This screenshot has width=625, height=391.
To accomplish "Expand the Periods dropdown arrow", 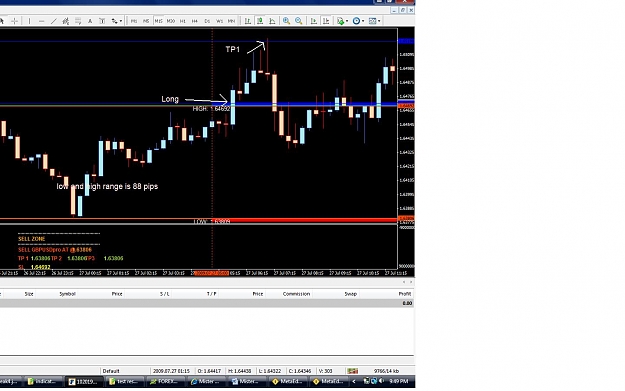I will (x=363, y=21).
